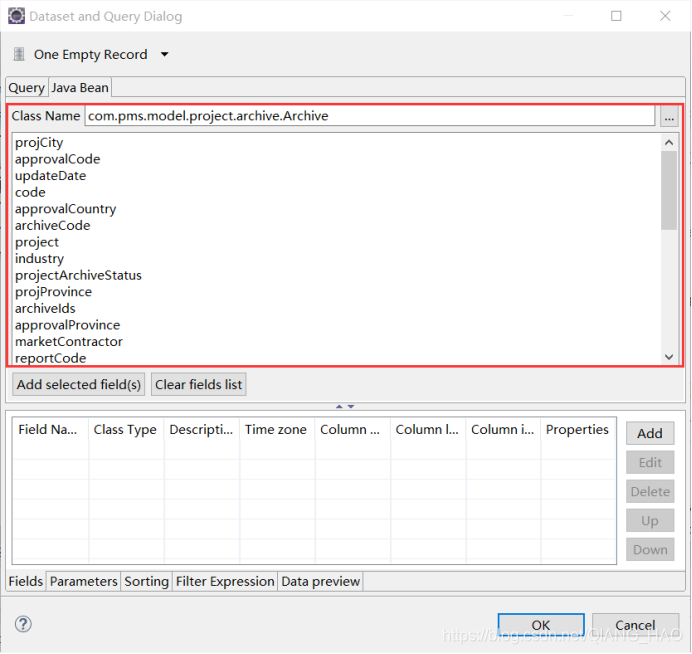Screen dimensions: 692x654
Task: Open the Filter Expression tab
Action: [x=225, y=581]
